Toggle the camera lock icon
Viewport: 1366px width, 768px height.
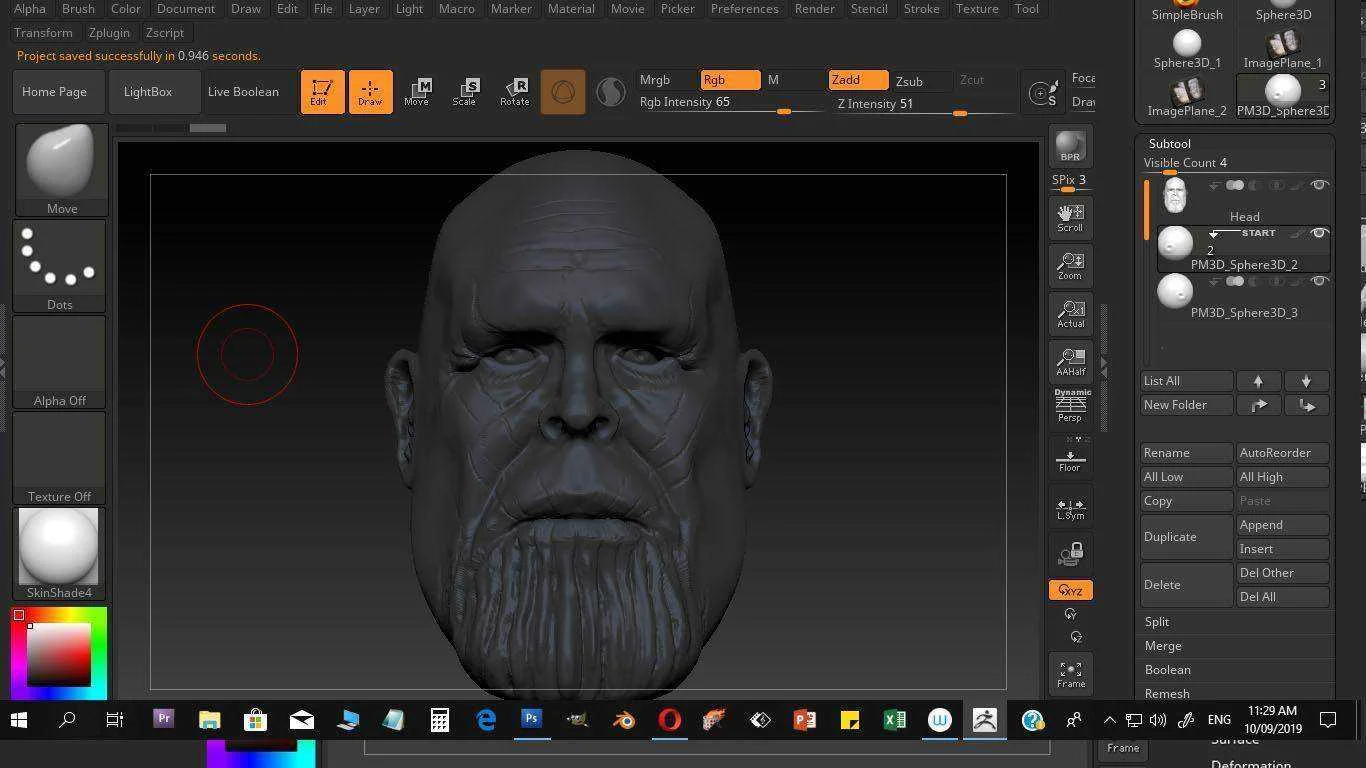[x=1070, y=553]
